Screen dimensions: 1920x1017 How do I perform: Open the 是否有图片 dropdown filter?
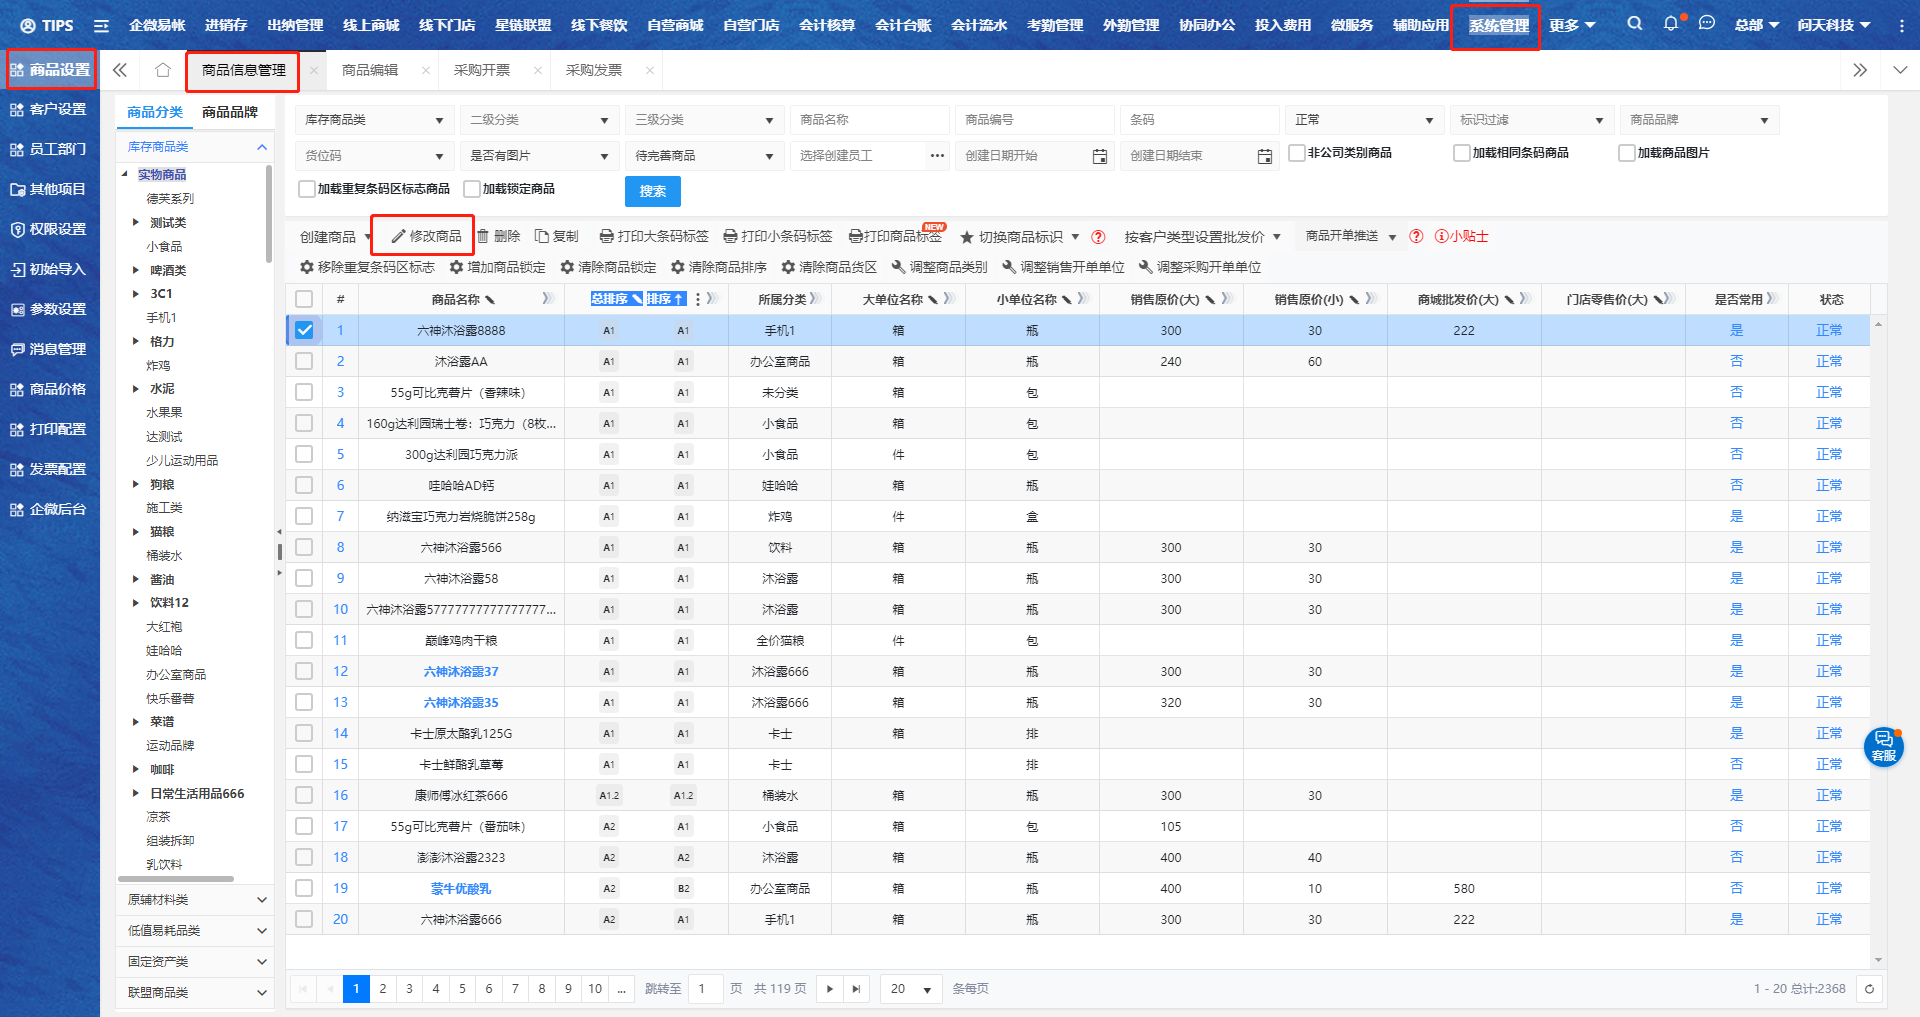pos(539,156)
